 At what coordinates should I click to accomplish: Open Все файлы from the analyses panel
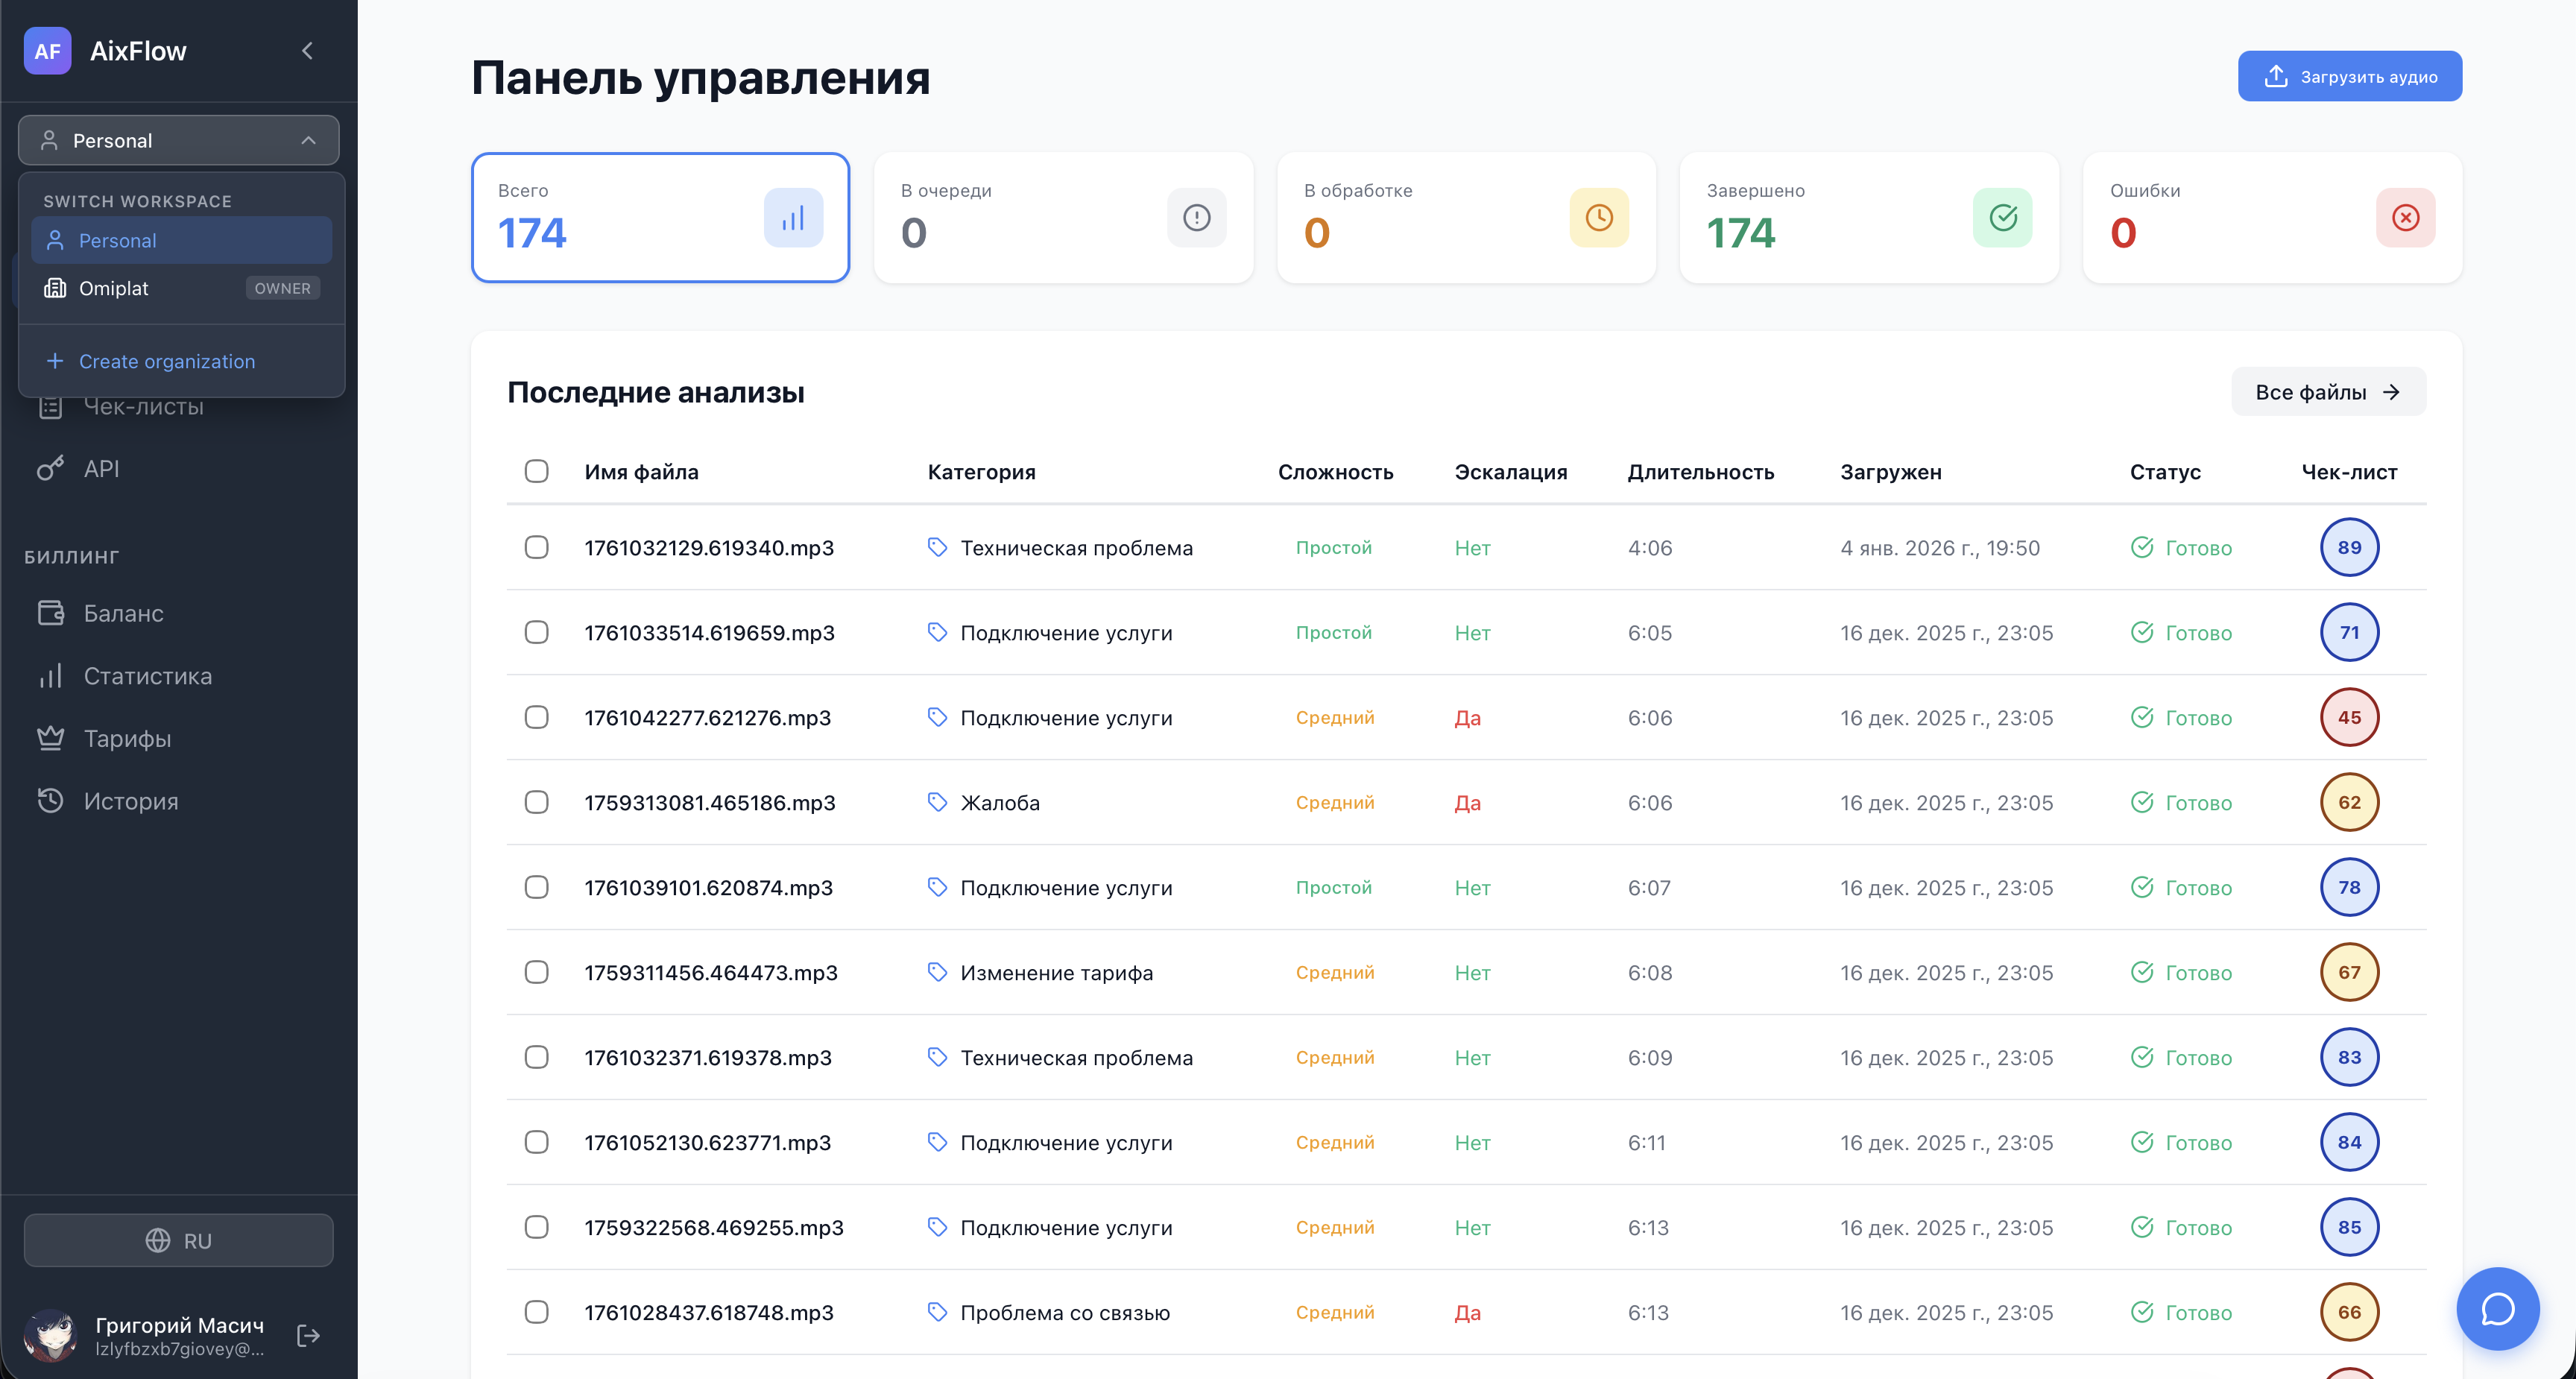[2328, 391]
